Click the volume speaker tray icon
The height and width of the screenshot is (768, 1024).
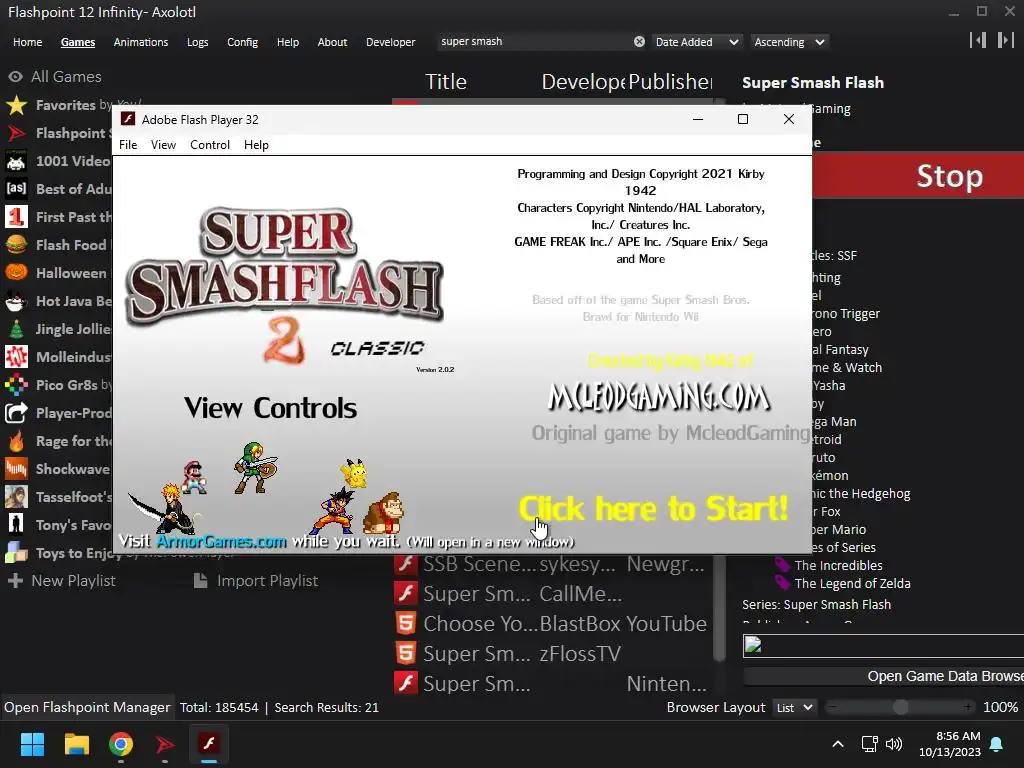tap(894, 744)
